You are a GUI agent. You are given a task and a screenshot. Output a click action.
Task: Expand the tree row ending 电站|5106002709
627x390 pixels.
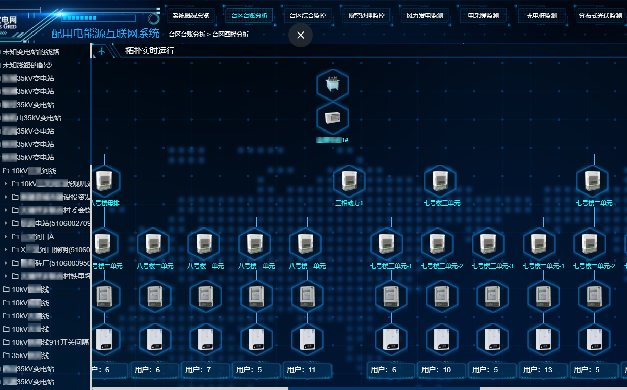pyautogui.click(x=6, y=223)
